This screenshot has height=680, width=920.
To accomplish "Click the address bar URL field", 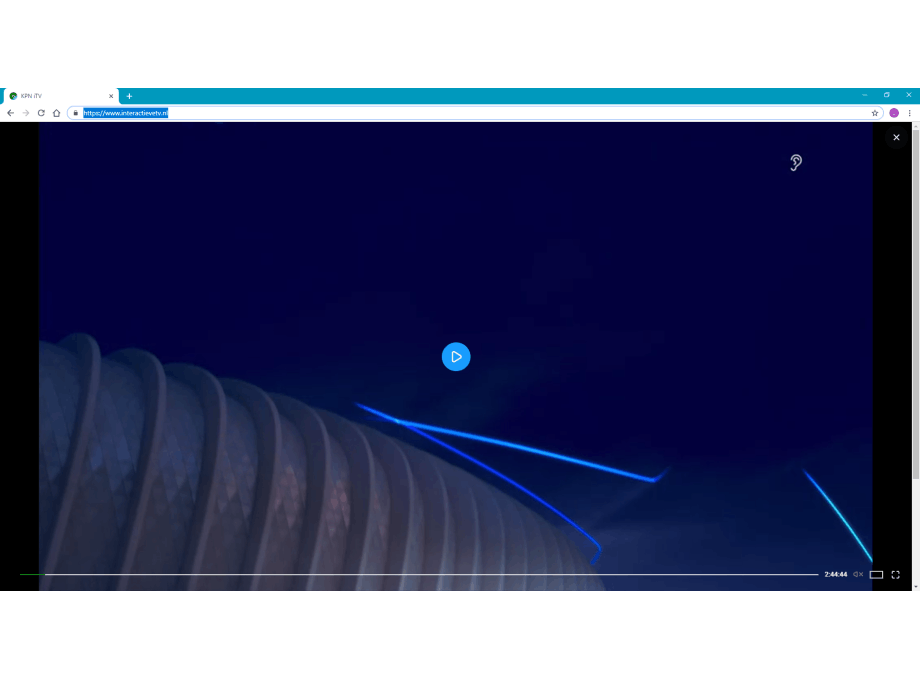I will [x=475, y=113].
